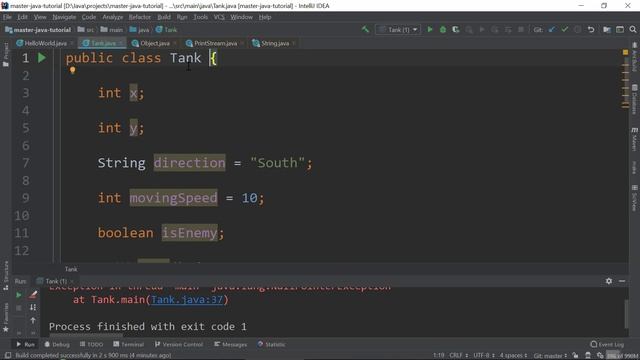640x360 pixels.
Task: Open the Ant Build side panel
Action: point(634,58)
